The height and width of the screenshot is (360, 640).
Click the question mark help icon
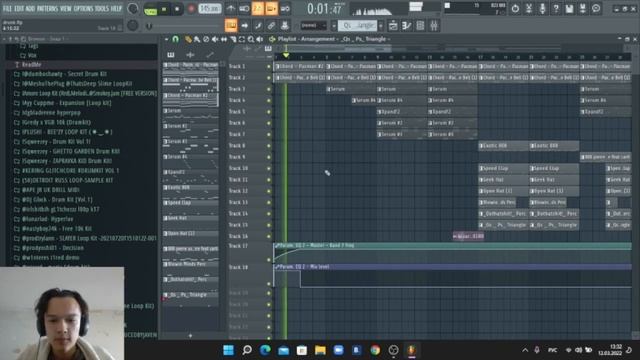click(x=556, y=8)
